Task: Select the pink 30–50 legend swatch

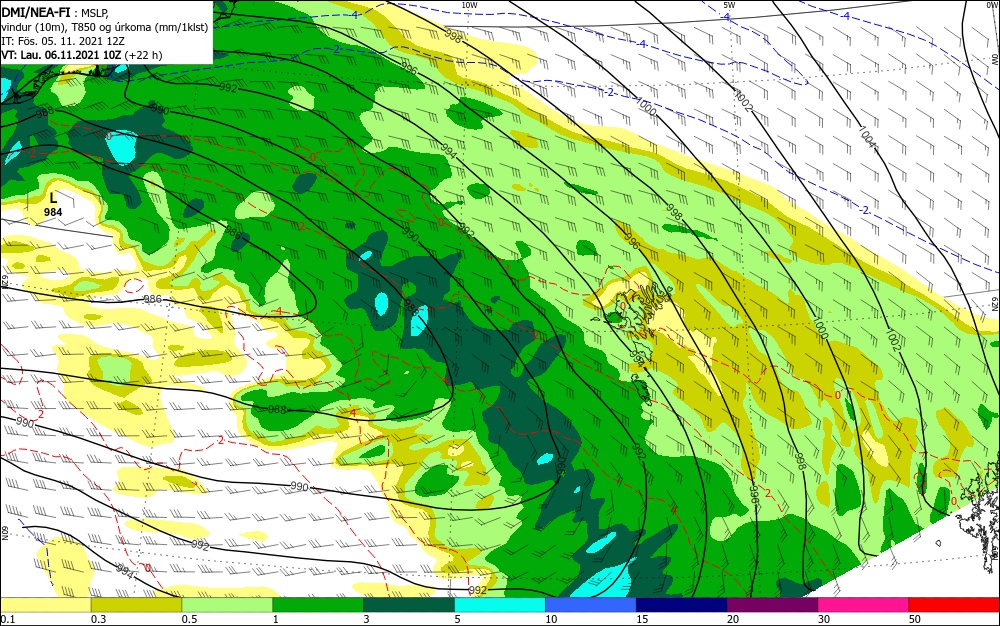Action: 864,605
